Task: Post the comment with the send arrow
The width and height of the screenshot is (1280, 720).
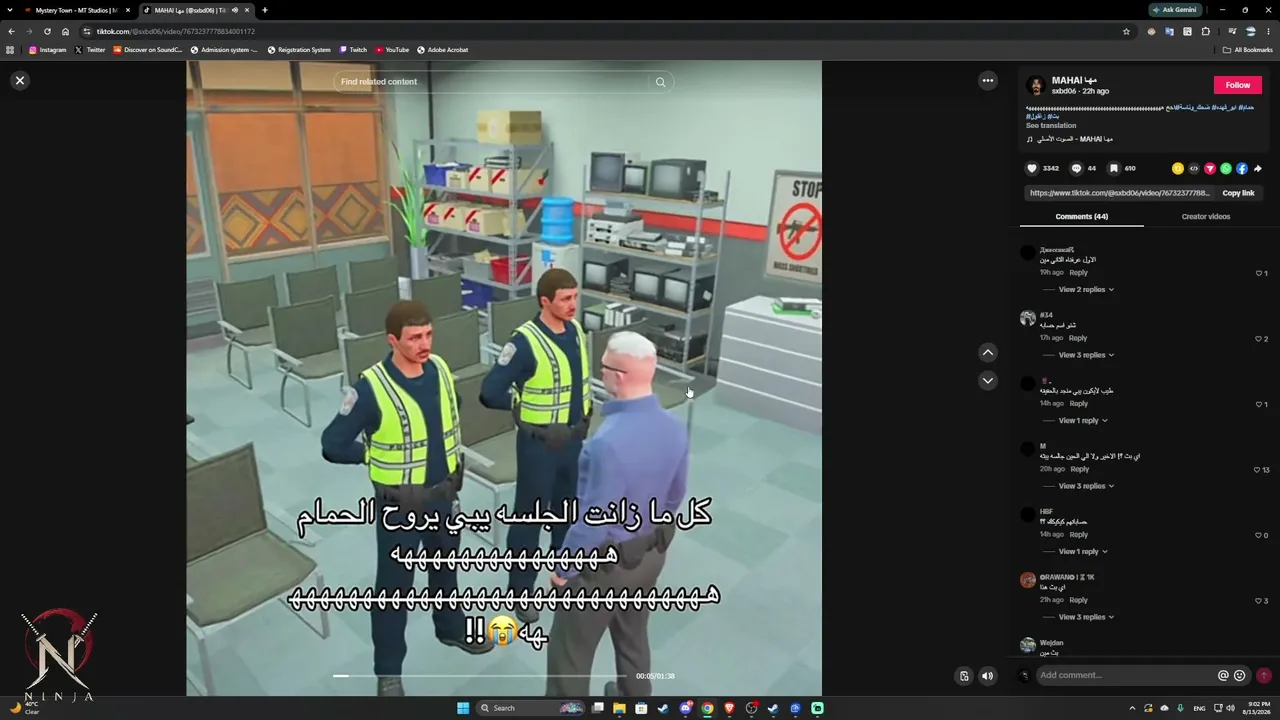Action: pos(1264,676)
